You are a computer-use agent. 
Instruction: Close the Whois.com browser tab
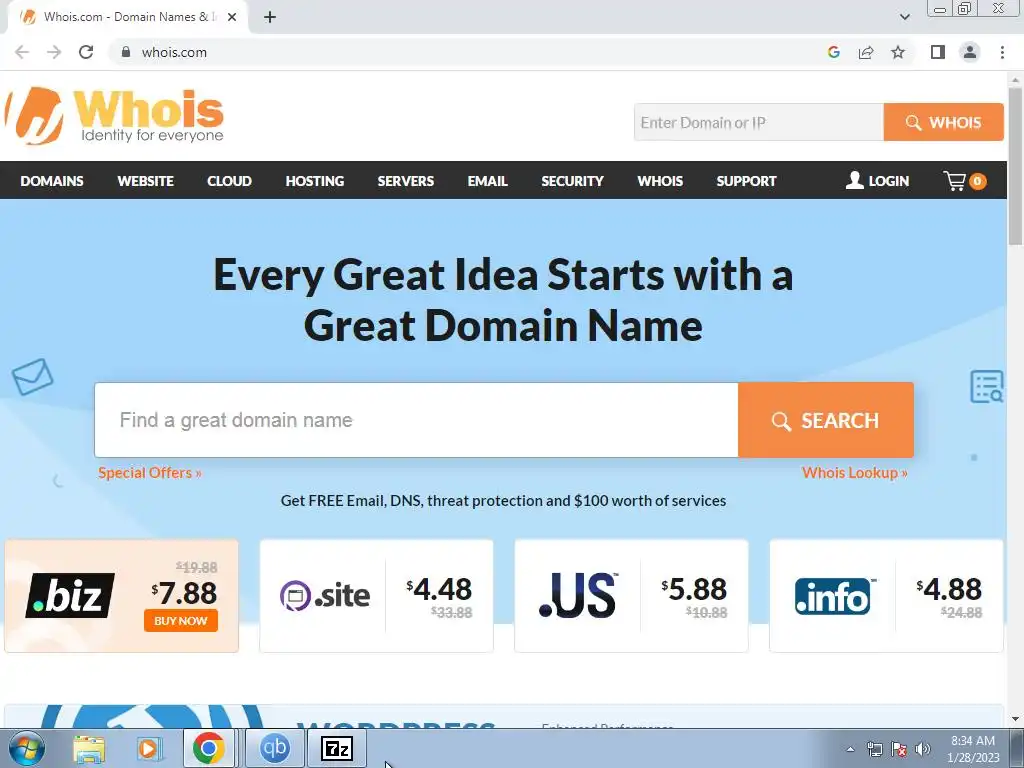click(232, 17)
